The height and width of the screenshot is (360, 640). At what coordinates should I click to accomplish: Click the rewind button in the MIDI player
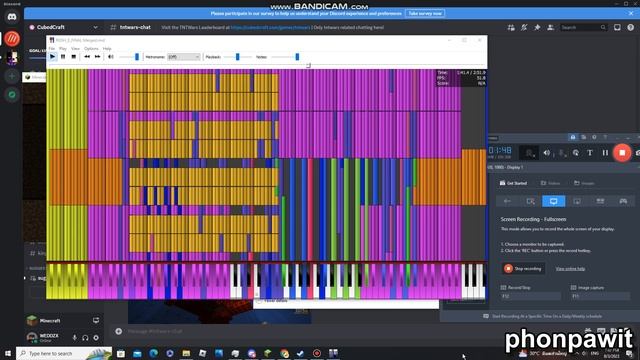pyautogui.click(x=87, y=57)
